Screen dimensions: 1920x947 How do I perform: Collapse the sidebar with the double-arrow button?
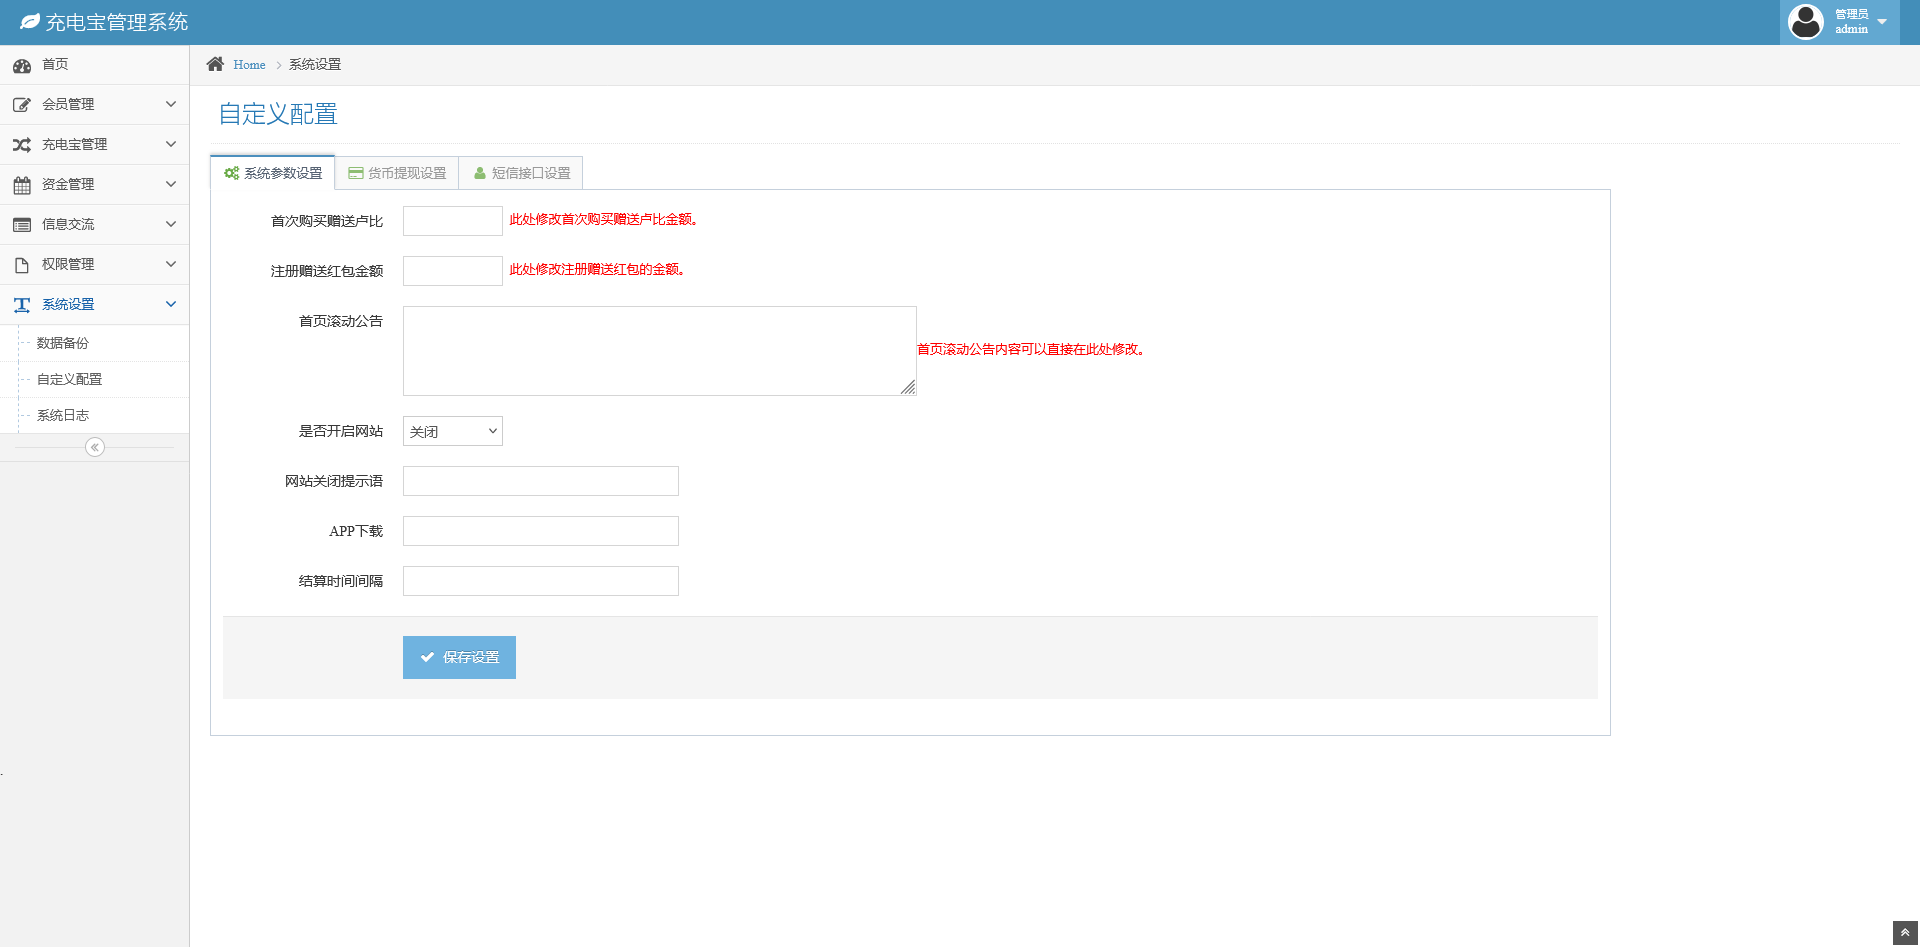95,447
